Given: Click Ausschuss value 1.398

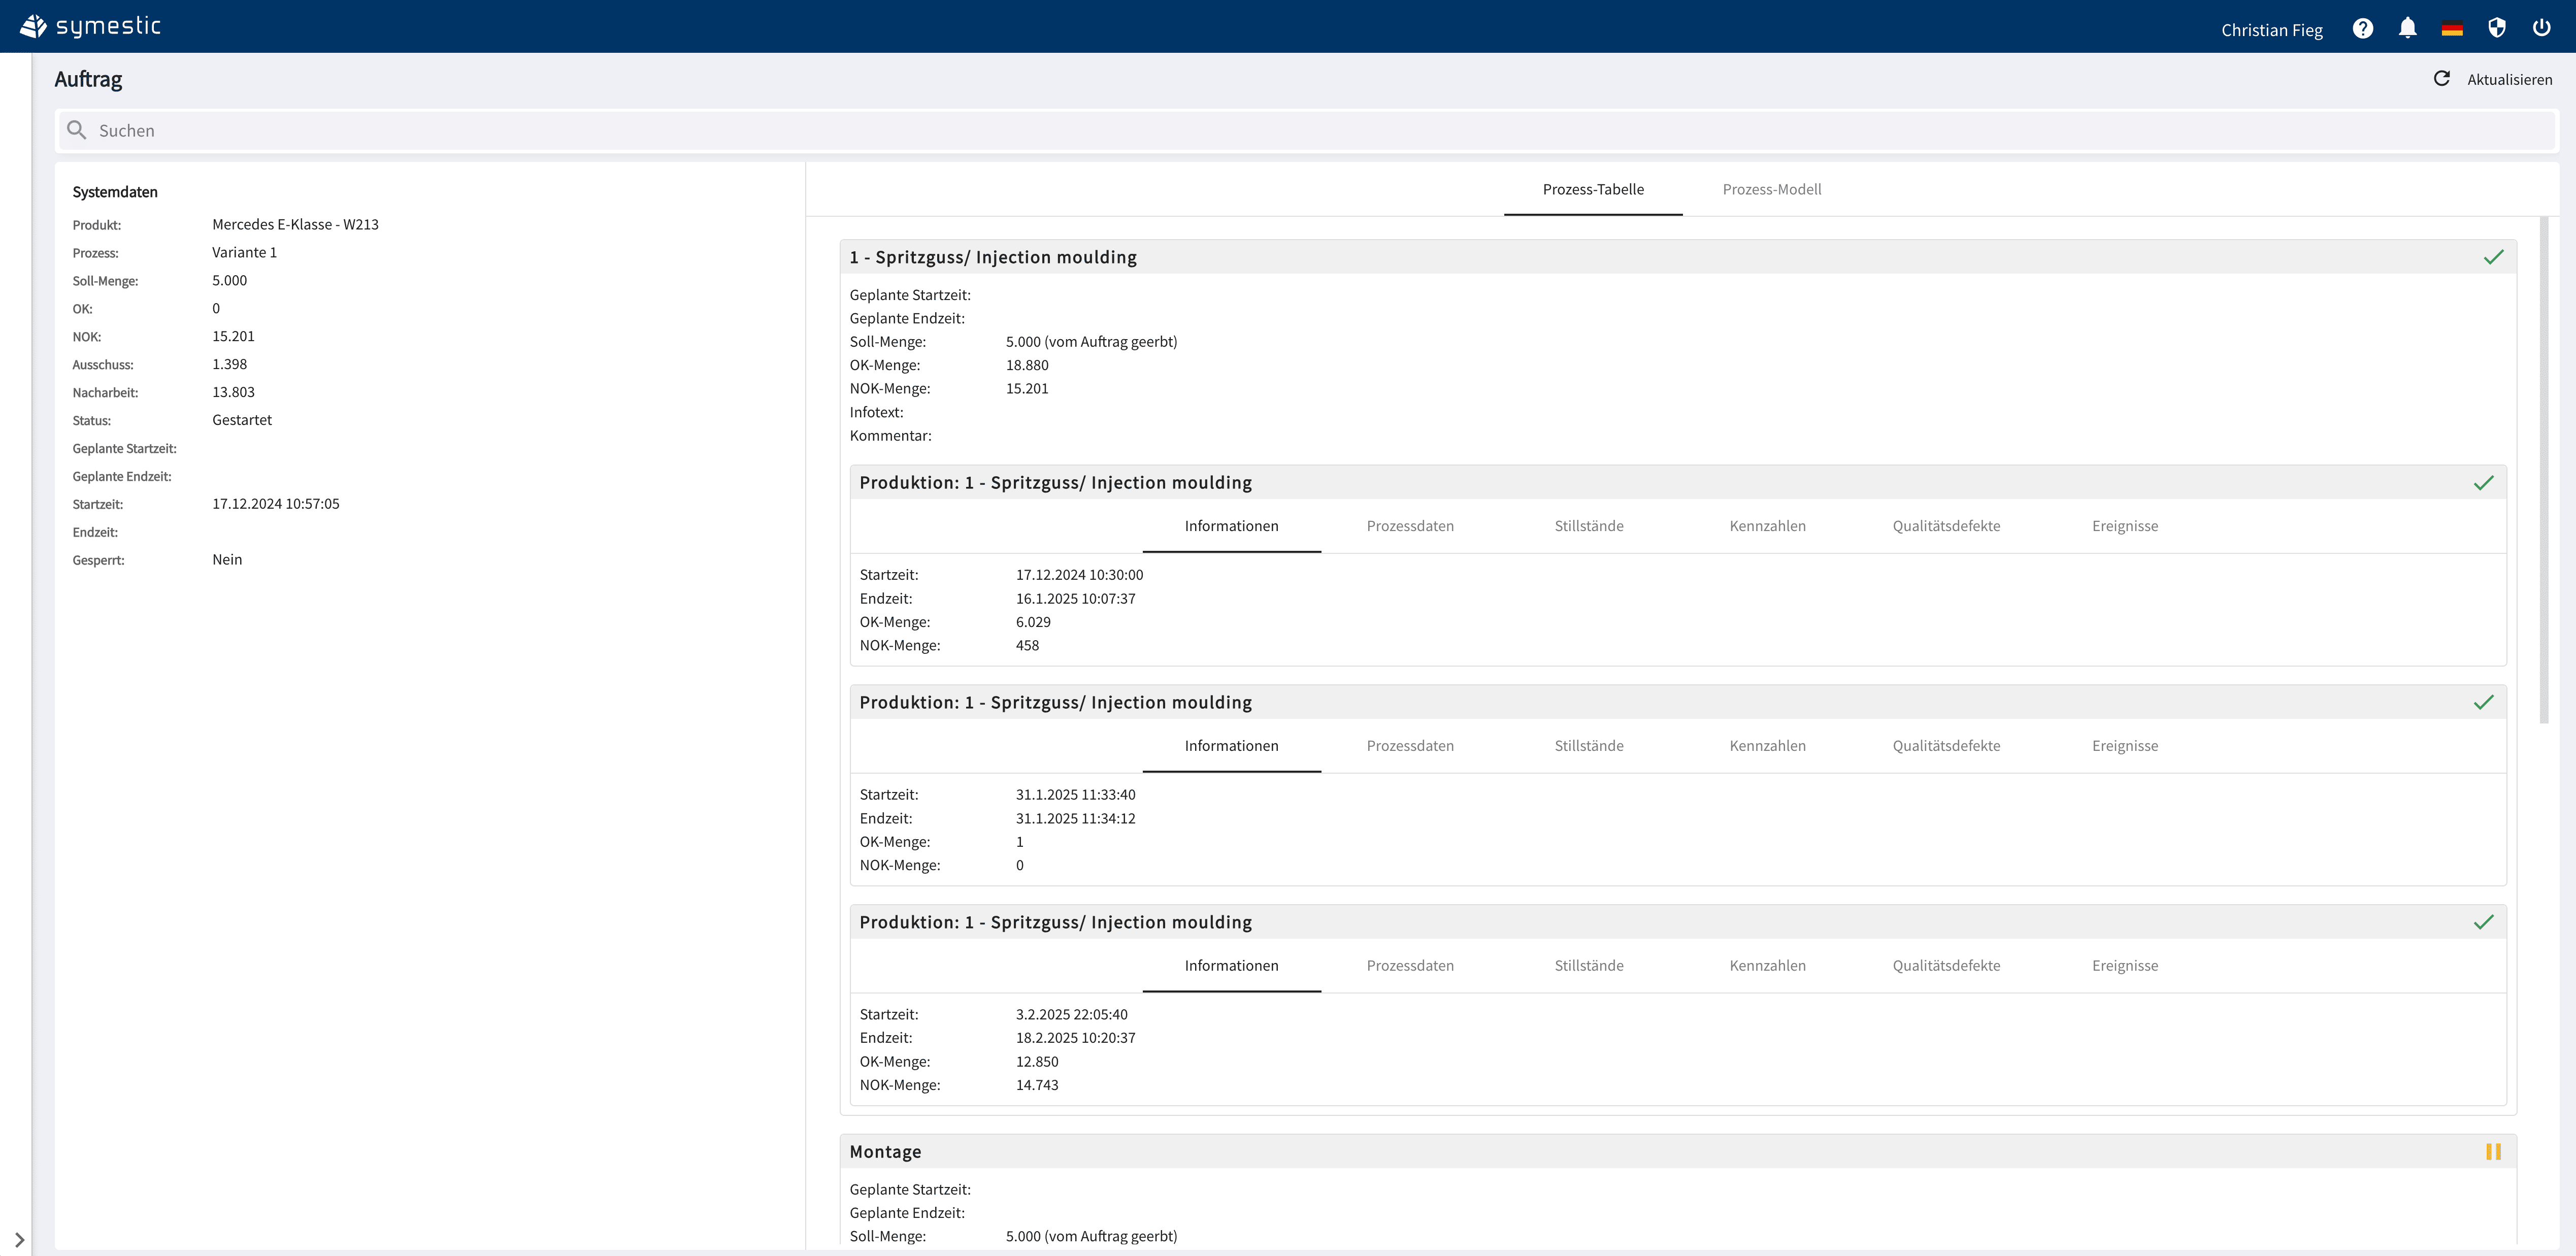Looking at the screenshot, I should tap(229, 364).
